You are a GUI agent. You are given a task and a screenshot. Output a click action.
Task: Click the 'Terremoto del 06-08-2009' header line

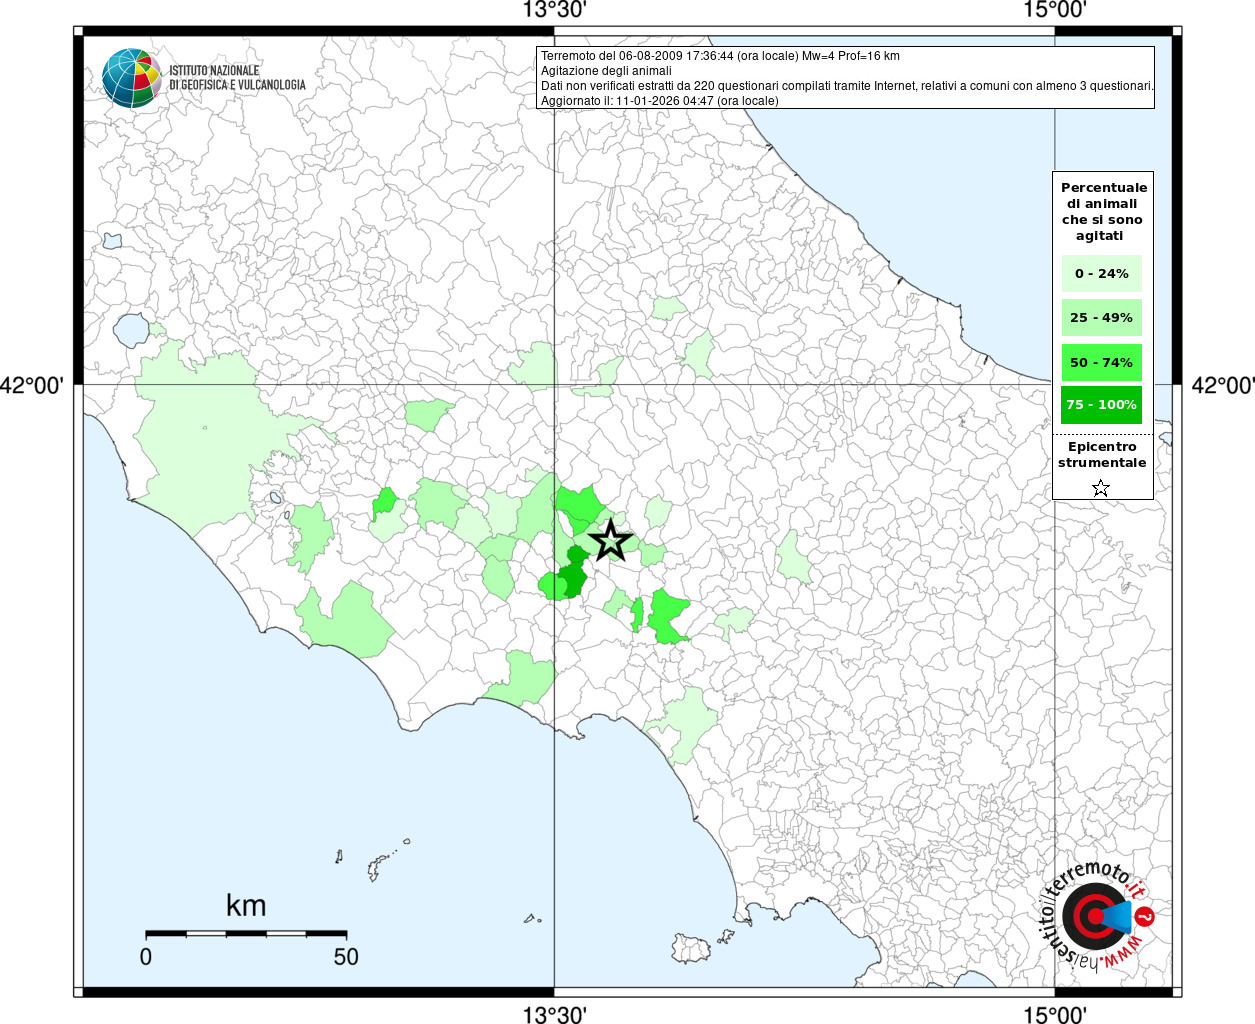[720, 56]
